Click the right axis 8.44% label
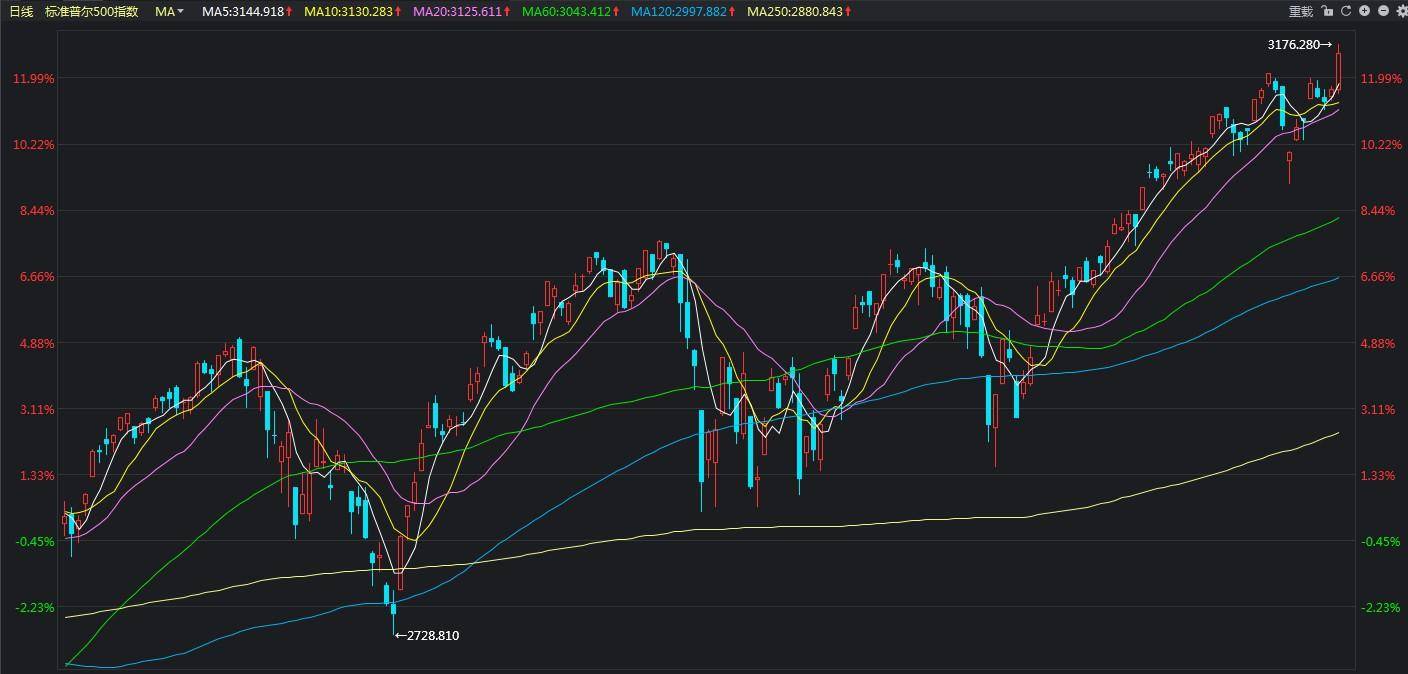Screen dimensions: 1408x674 click(1378, 210)
